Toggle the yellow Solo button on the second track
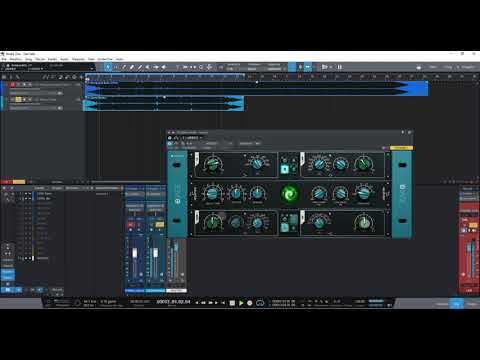This screenshot has height=360, width=480. click(x=18, y=99)
